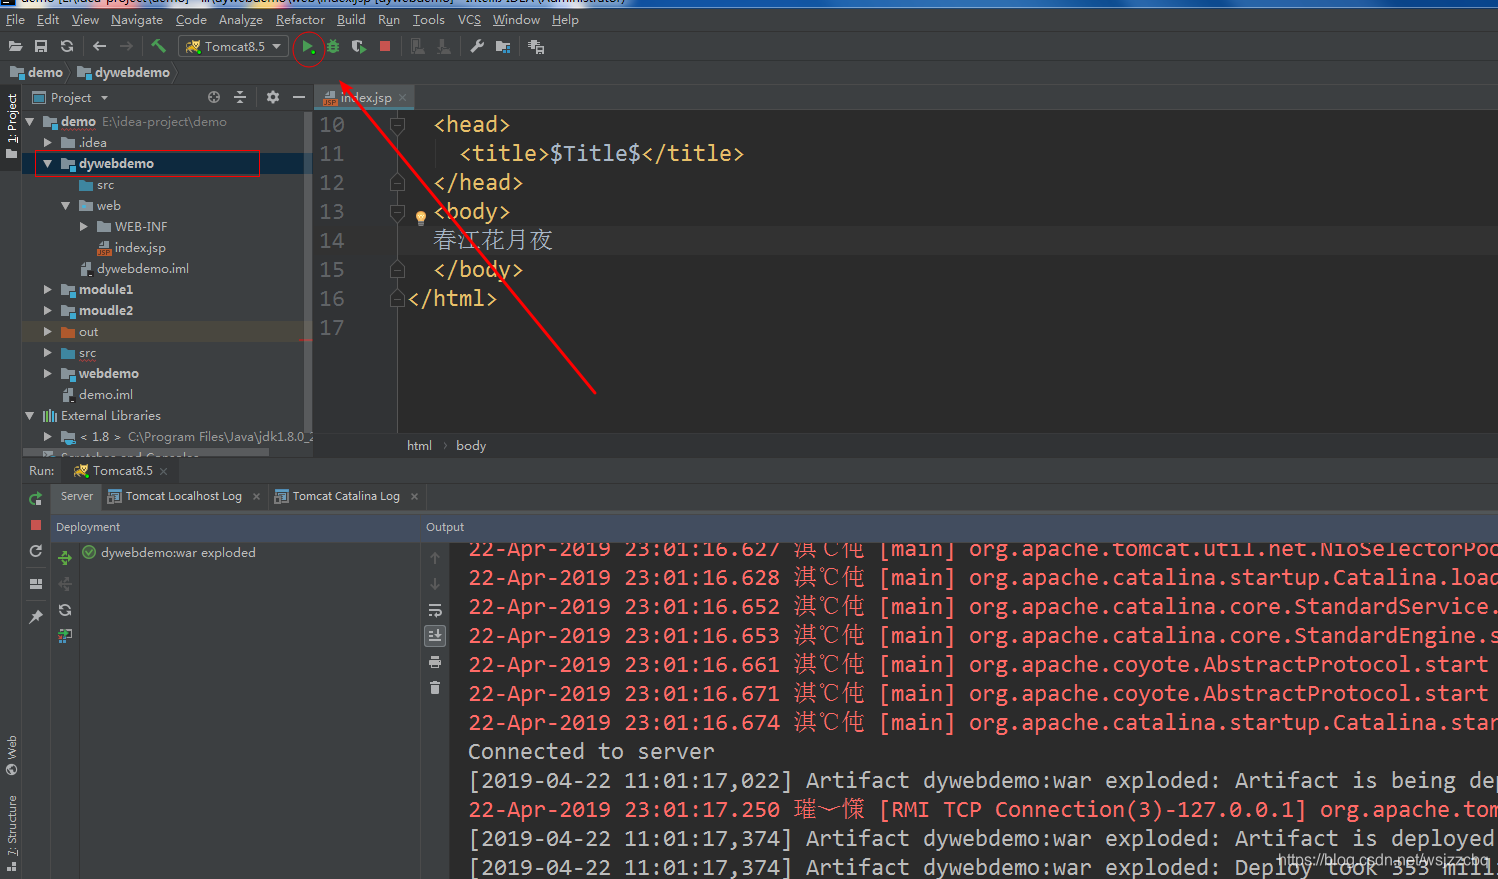Collapse the demo root folder
Screen dimensions: 1498x879
click(30, 121)
